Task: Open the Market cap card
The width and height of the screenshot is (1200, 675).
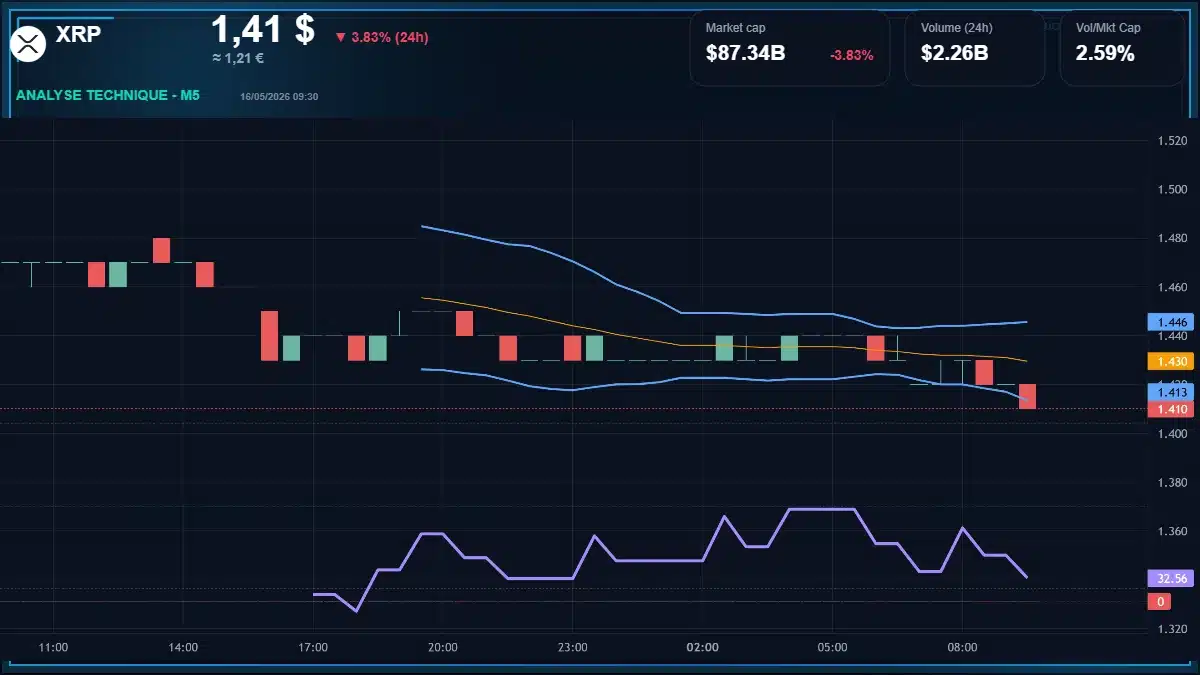Action: 790,48
